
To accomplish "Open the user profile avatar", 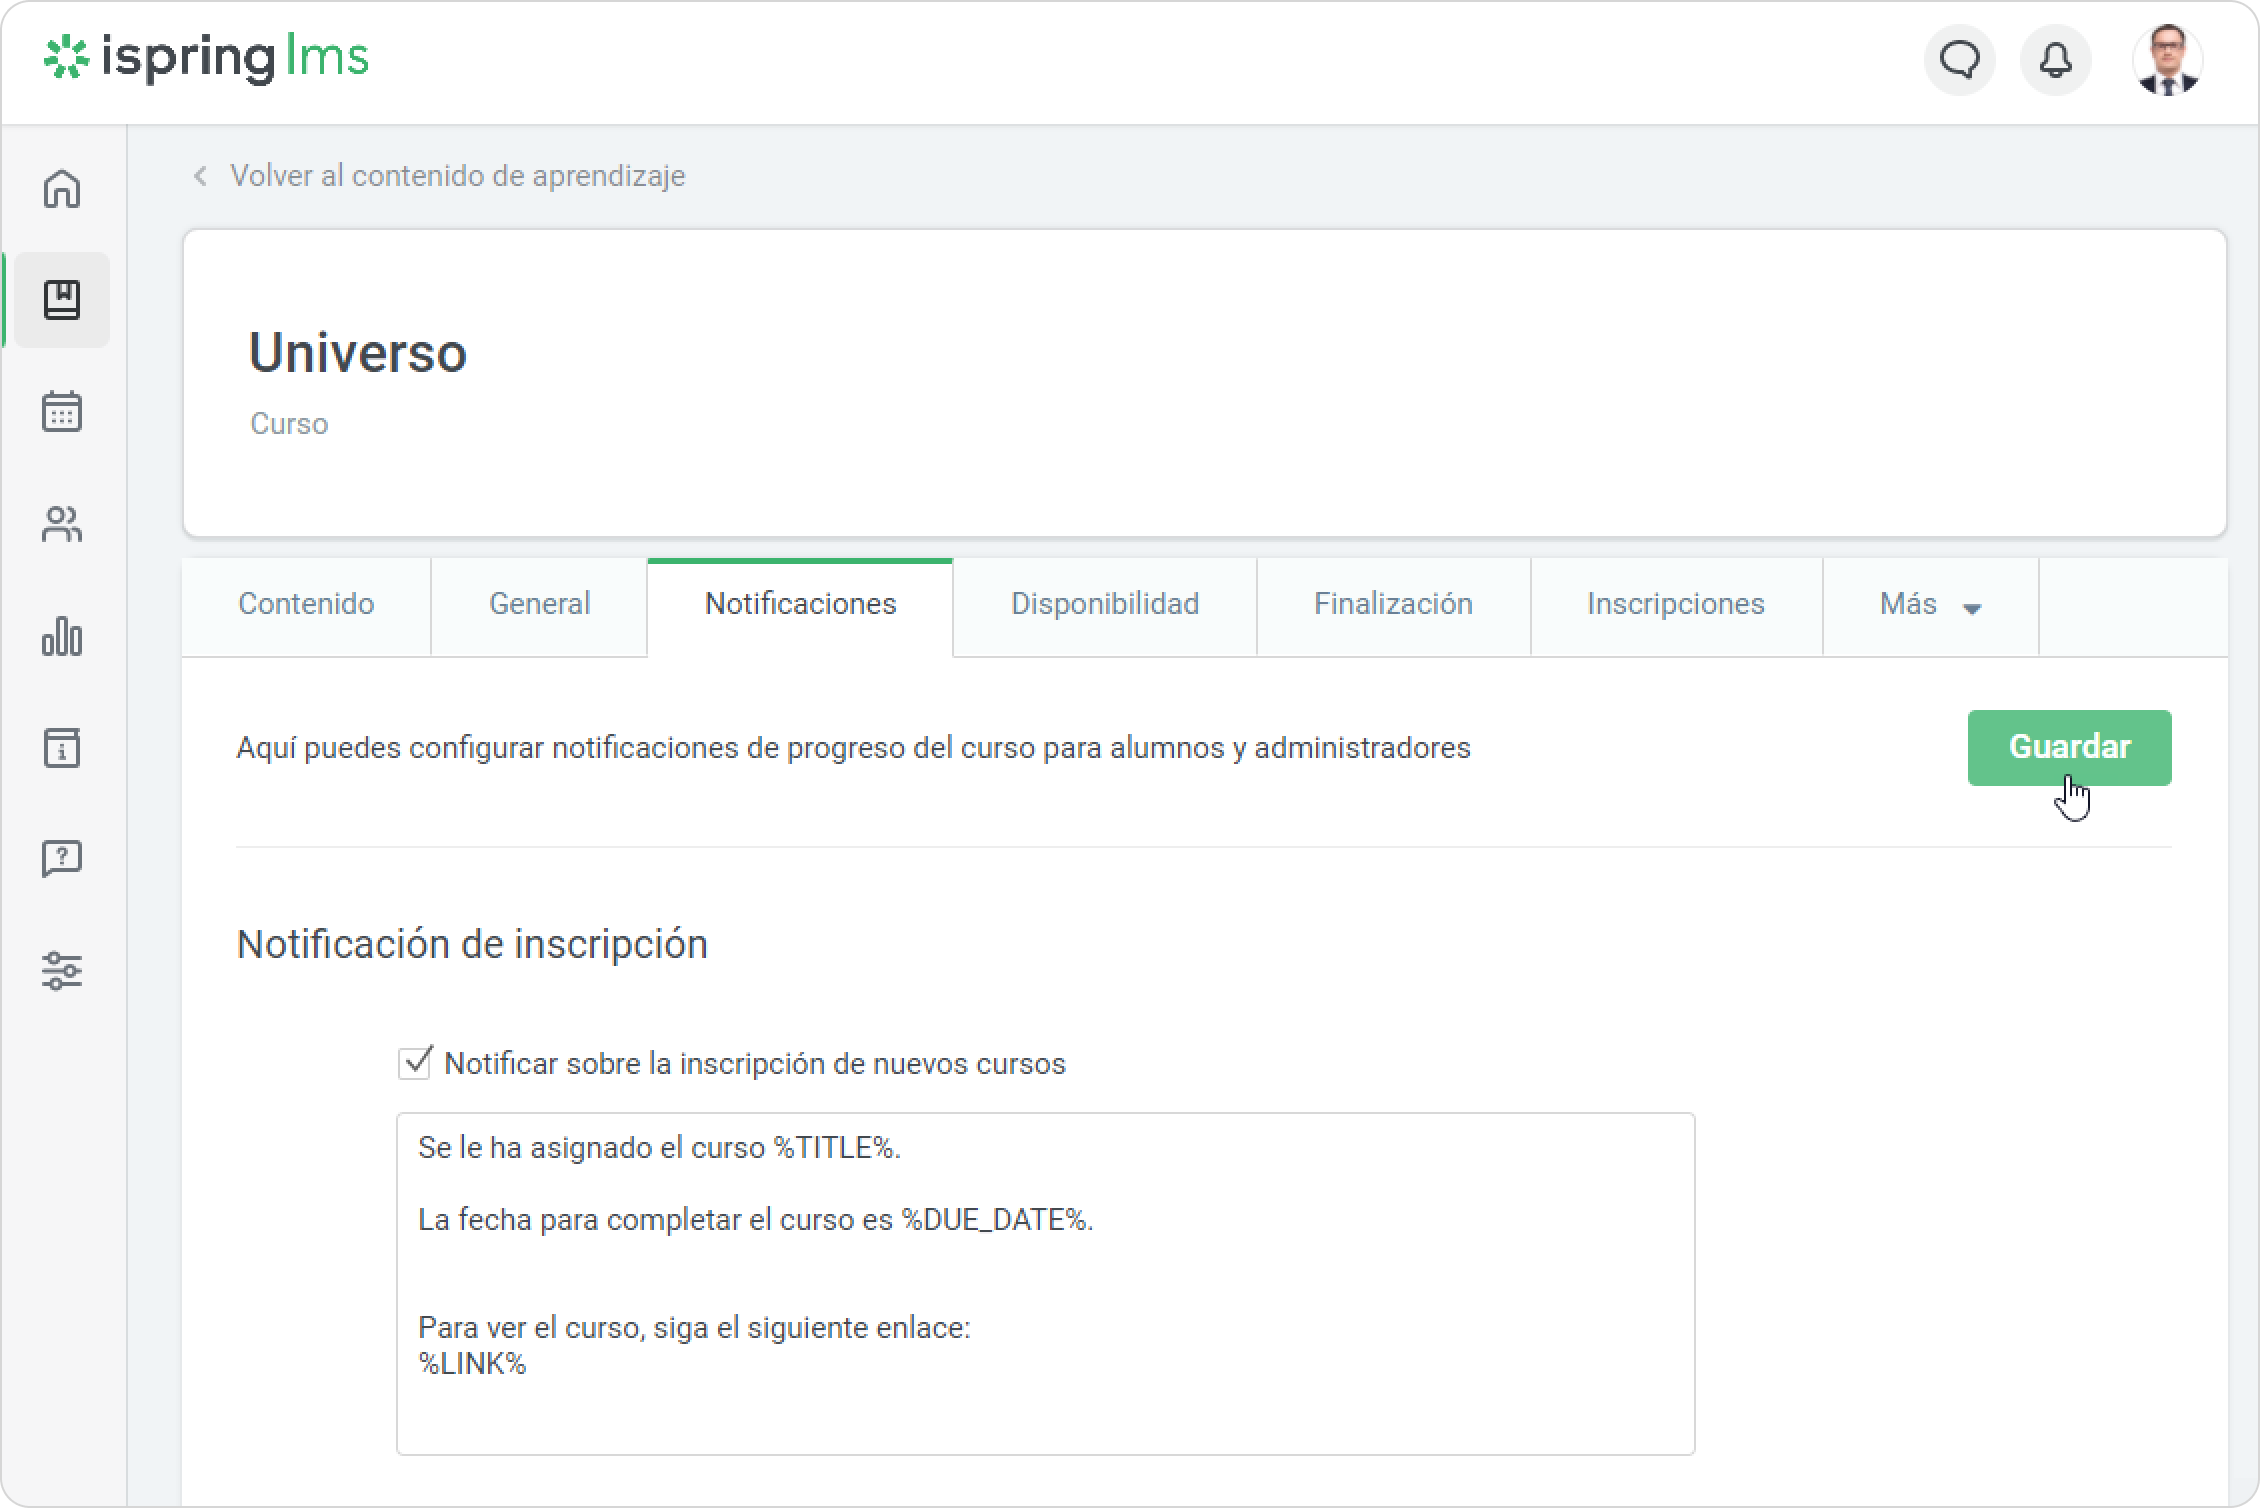I will tap(2167, 61).
